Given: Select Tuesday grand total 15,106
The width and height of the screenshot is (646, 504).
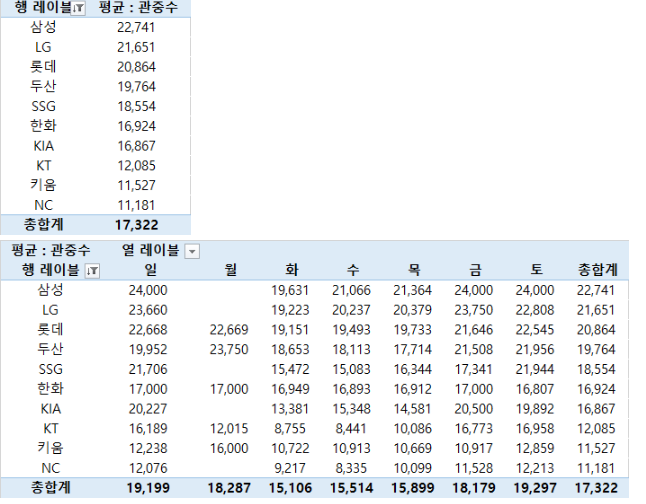Looking at the screenshot, I should tap(290, 488).
